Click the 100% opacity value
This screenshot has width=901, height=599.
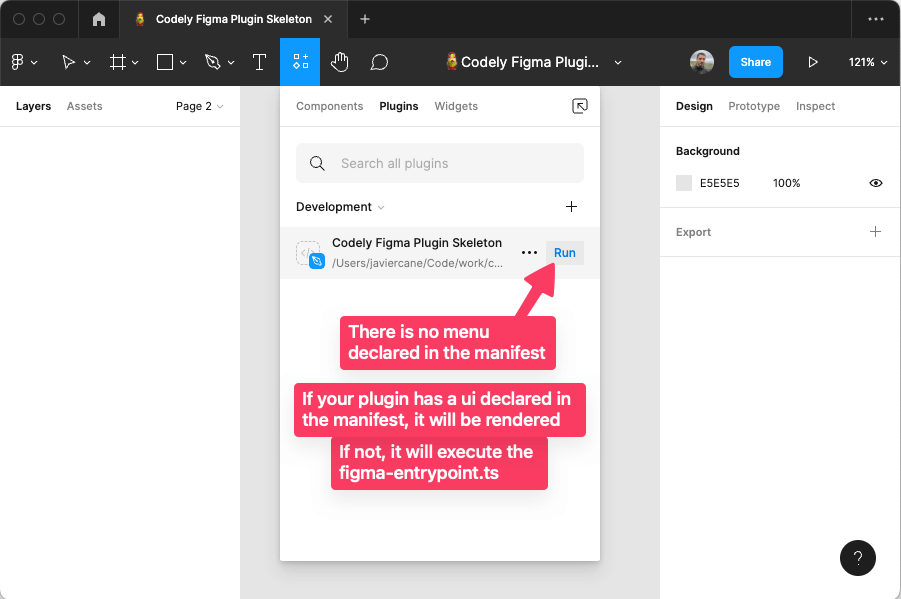[x=786, y=183]
